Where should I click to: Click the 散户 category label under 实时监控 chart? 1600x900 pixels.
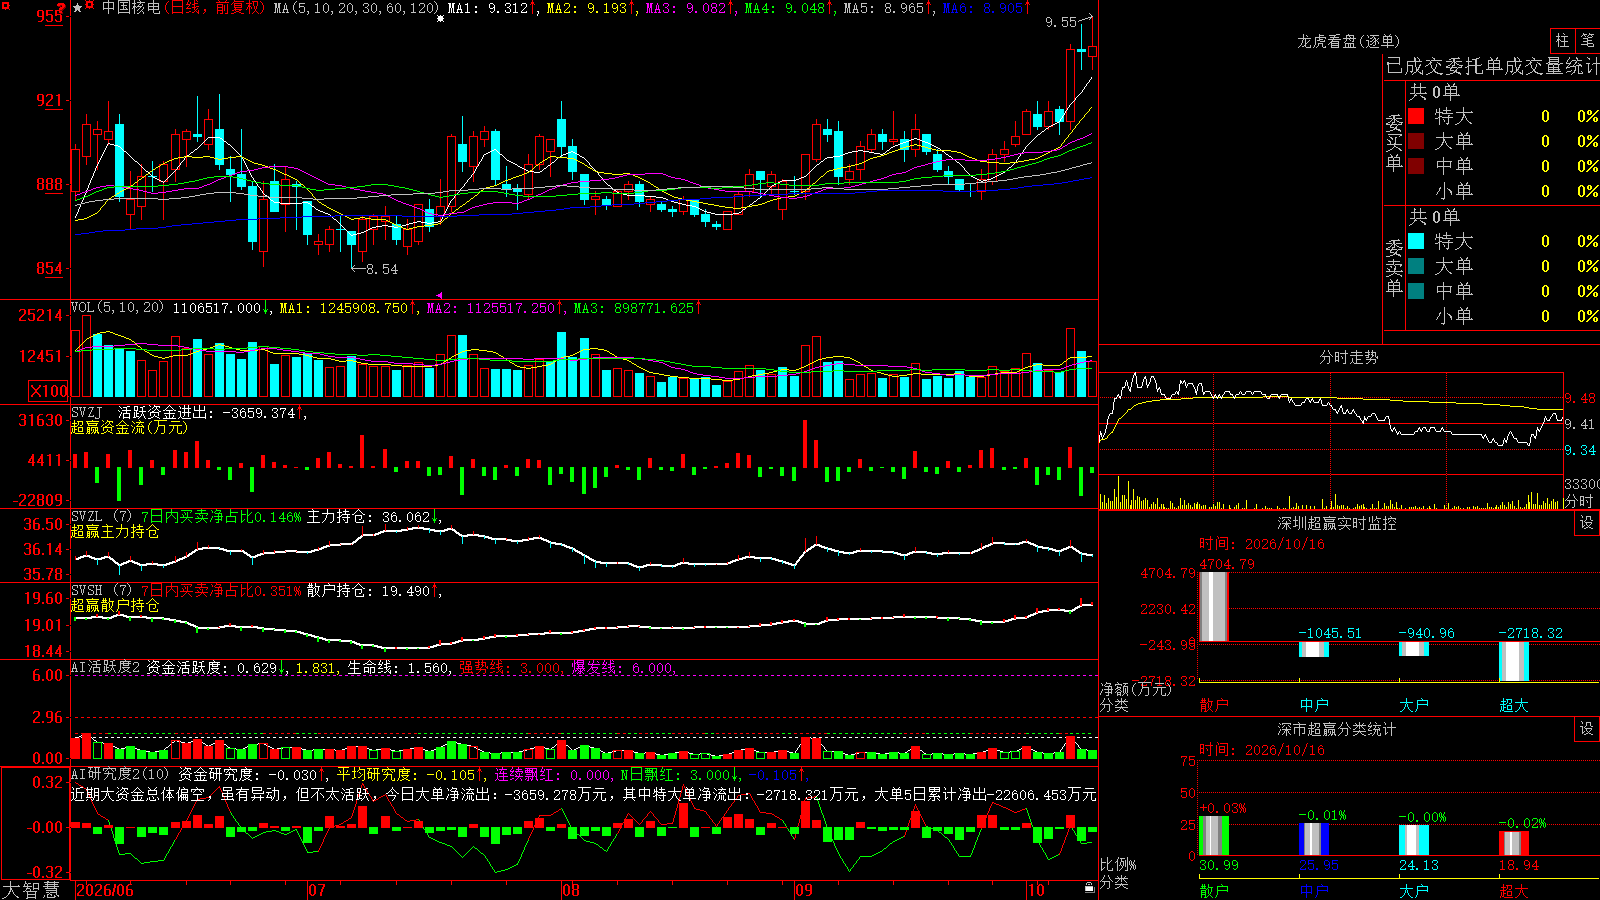pos(1214,705)
